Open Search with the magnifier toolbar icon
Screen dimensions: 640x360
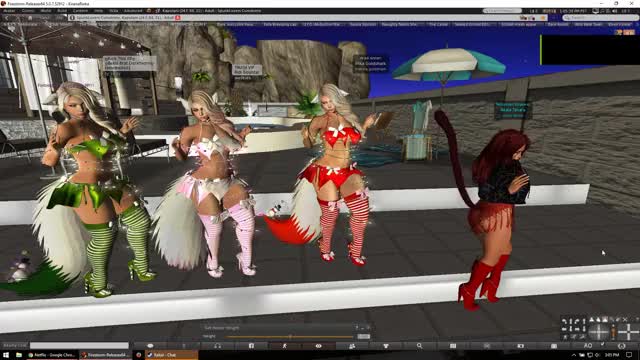419,346
